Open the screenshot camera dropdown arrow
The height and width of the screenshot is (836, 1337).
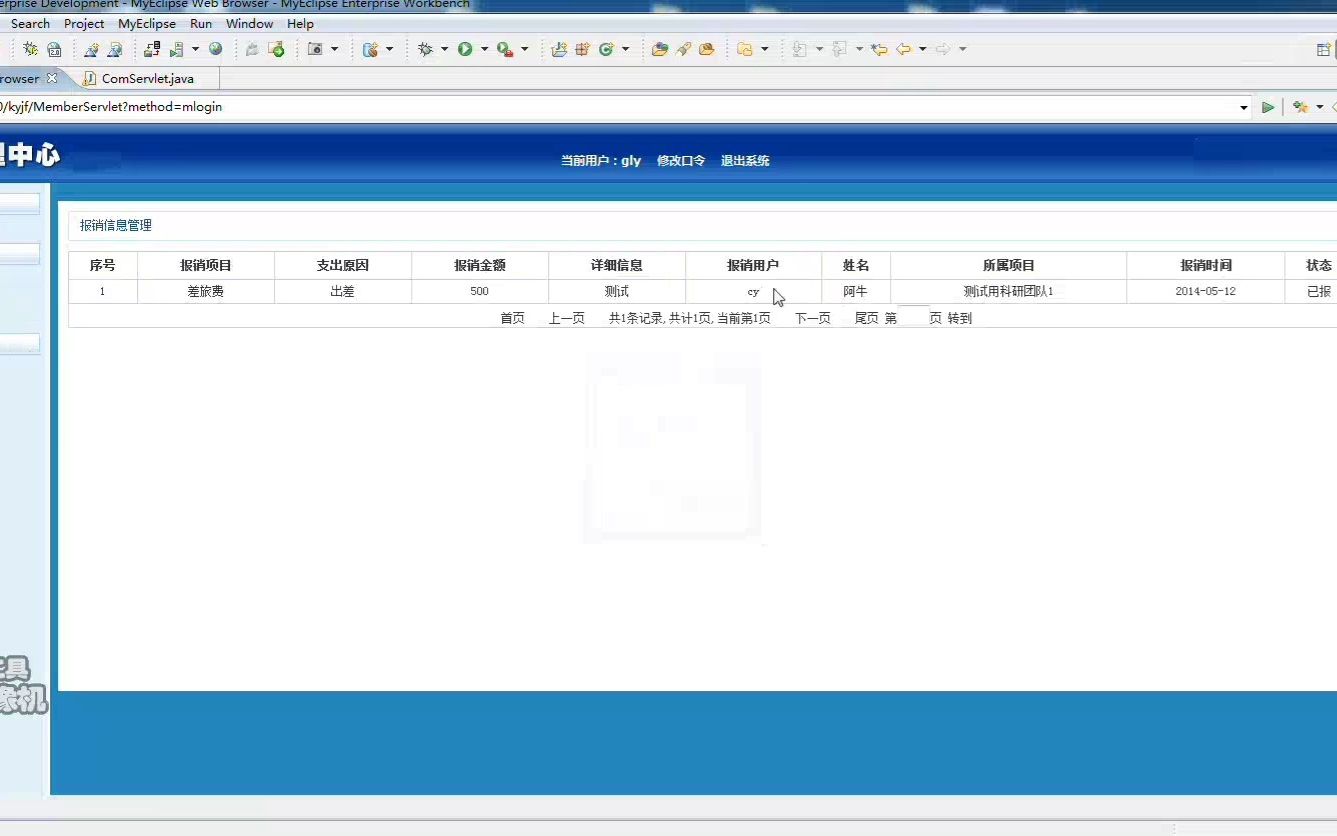(334, 49)
